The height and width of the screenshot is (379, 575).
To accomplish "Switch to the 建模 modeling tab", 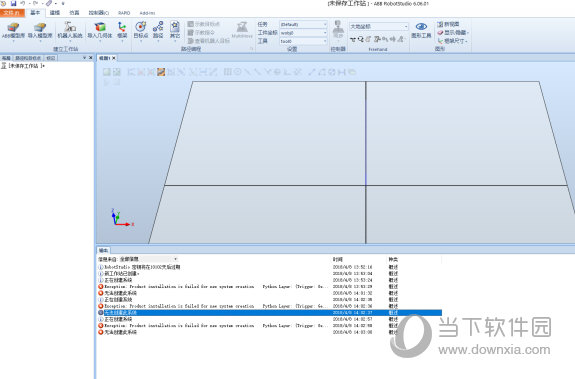I will coord(55,13).
